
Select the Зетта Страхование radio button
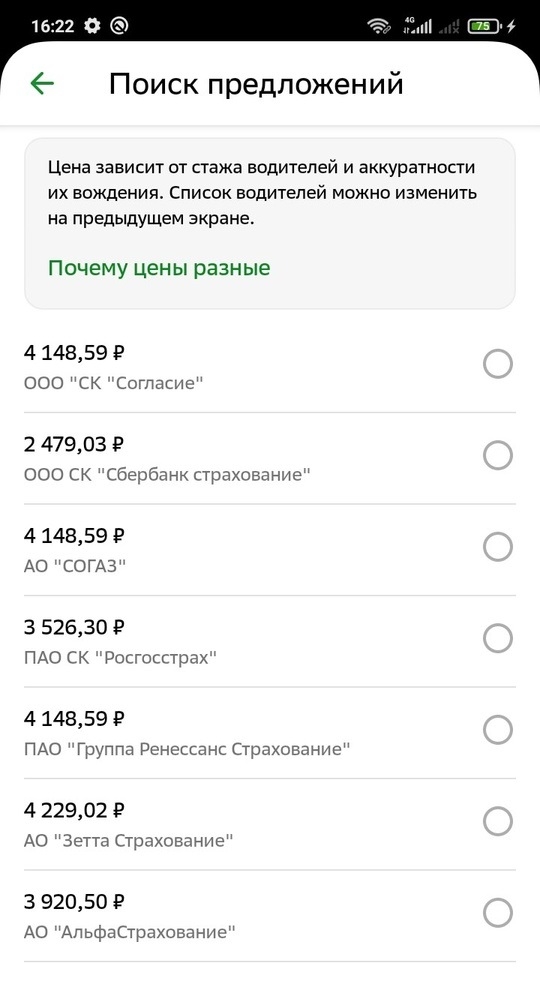498,821
